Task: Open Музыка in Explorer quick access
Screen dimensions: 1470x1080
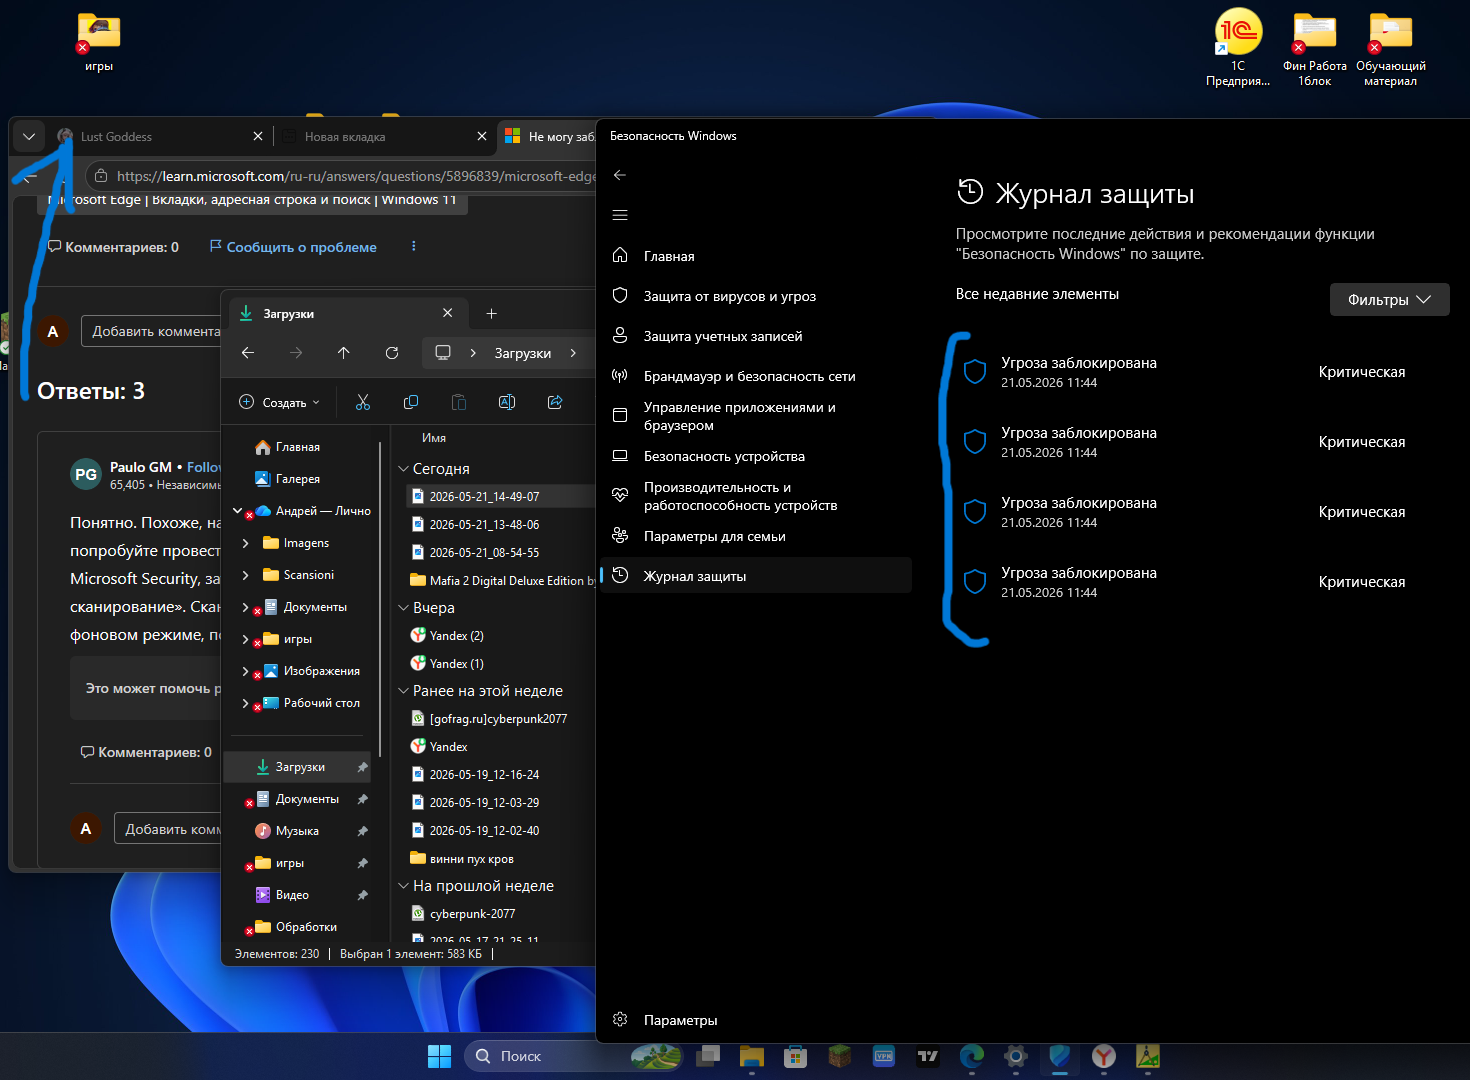Action: point(297,831)
